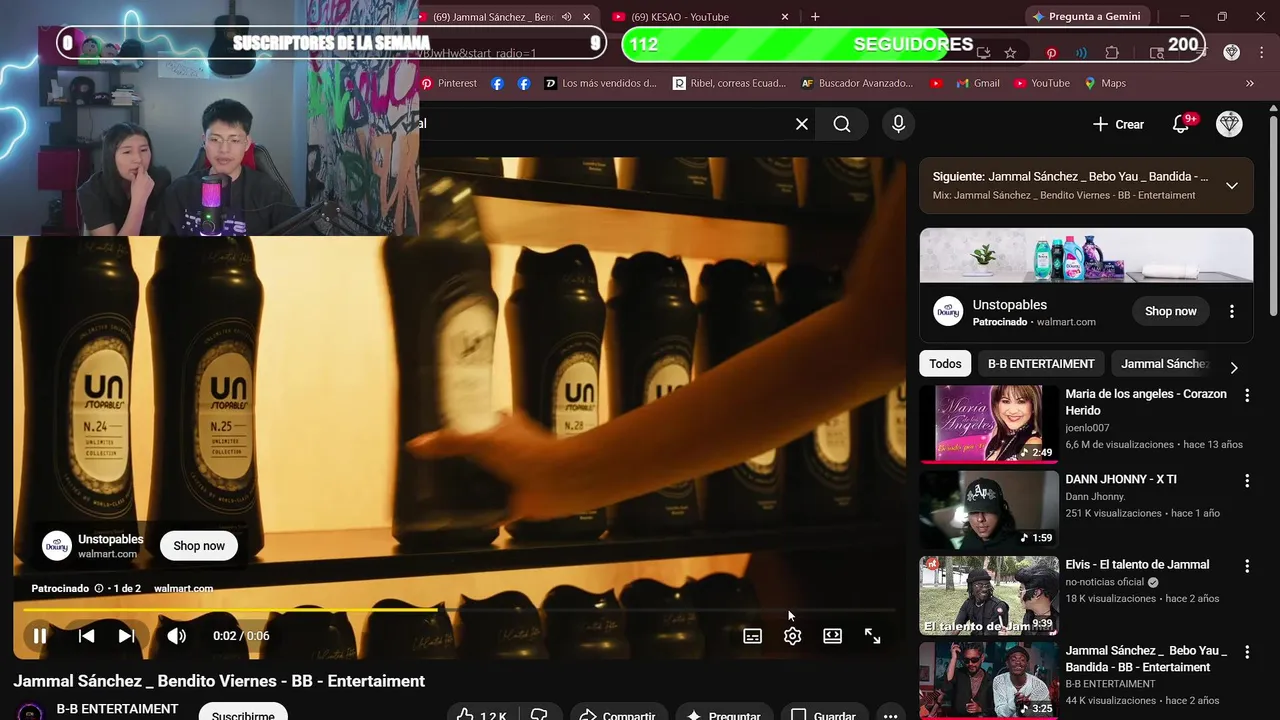The image size is (1280, 720).
Task: Dislike the video with the thumbs down
Action: coord(540,714)
